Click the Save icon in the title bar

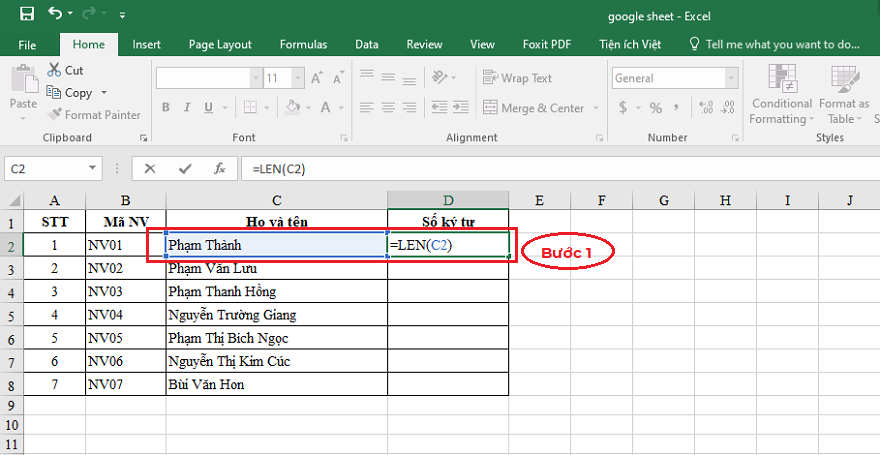click(26, 14)
